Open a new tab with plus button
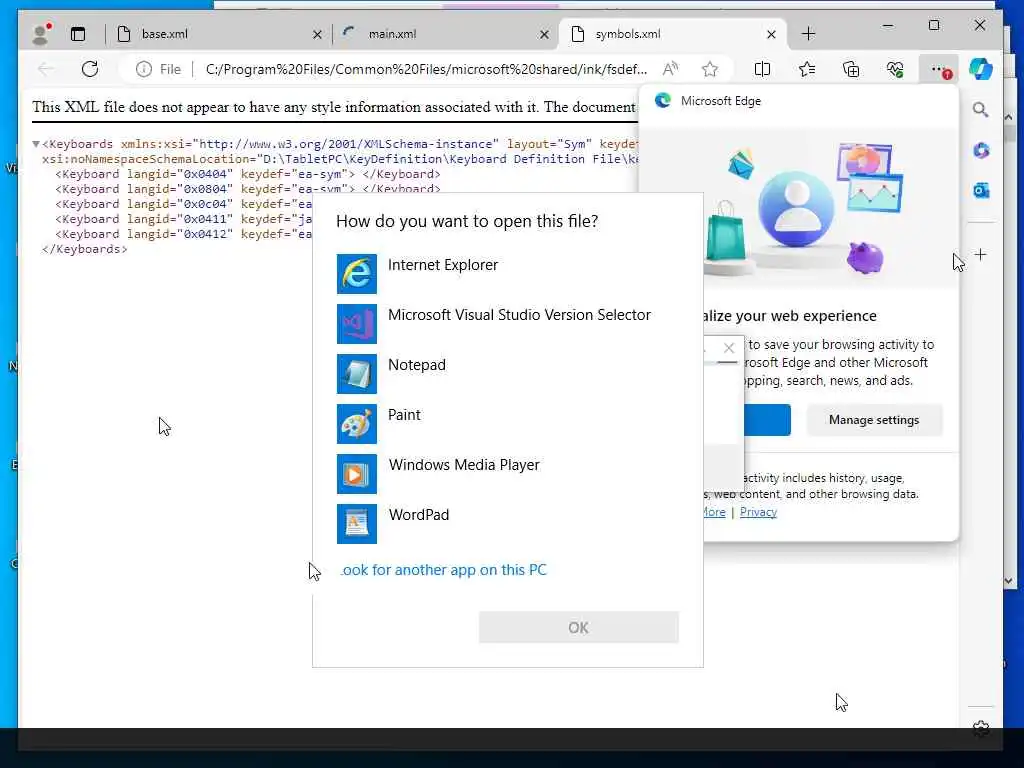 (x=808, y=34)
